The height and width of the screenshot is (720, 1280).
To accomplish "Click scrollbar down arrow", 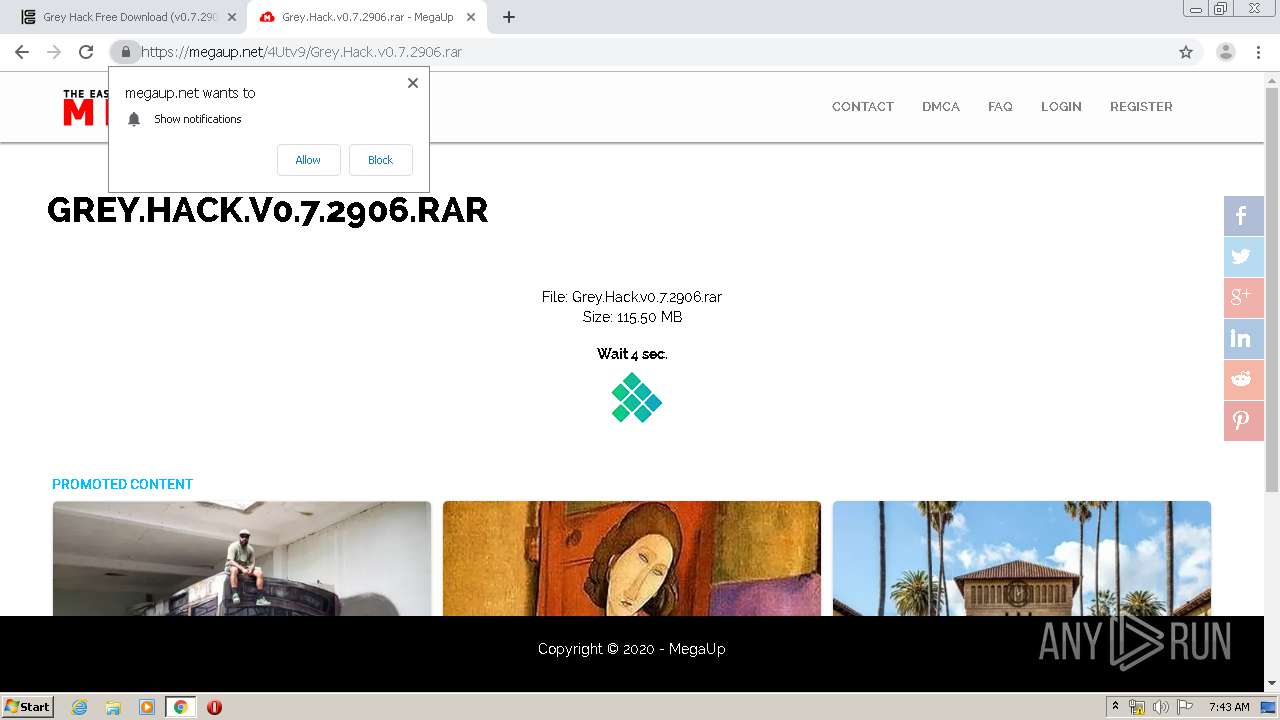I will 1272,684.
